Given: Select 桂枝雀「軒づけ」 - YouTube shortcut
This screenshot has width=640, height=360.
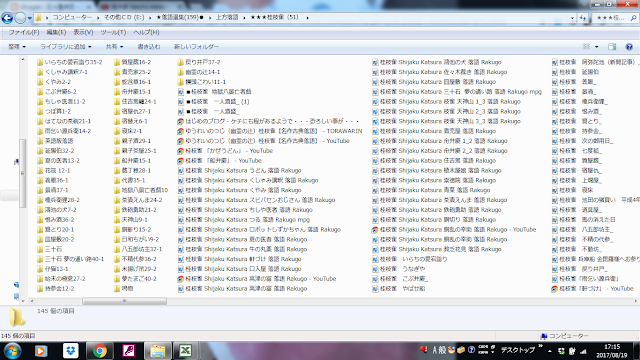Looking at the screenshot, I should click(x=592, y=289).
